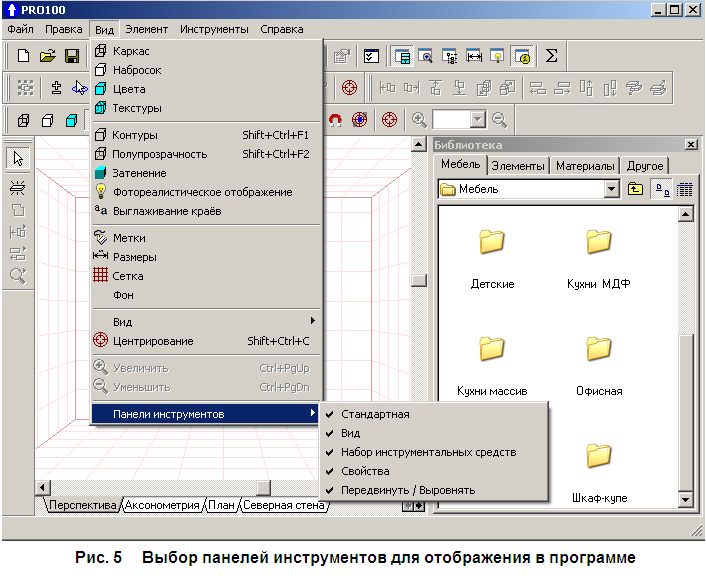Switch to the Аксонометрия view tab
This screenshot has height=578, width=706.
pyautogui.click(x=162, y=506)
